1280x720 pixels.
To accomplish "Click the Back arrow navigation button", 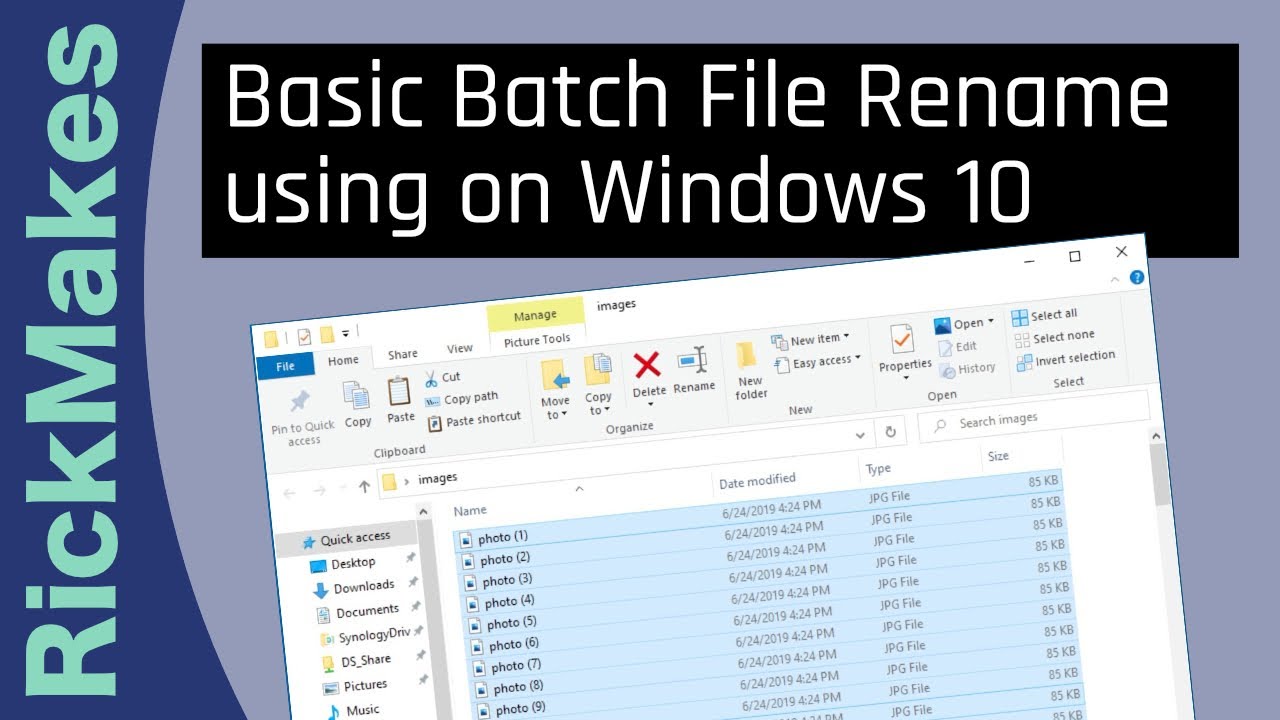I will coord(290,493).
